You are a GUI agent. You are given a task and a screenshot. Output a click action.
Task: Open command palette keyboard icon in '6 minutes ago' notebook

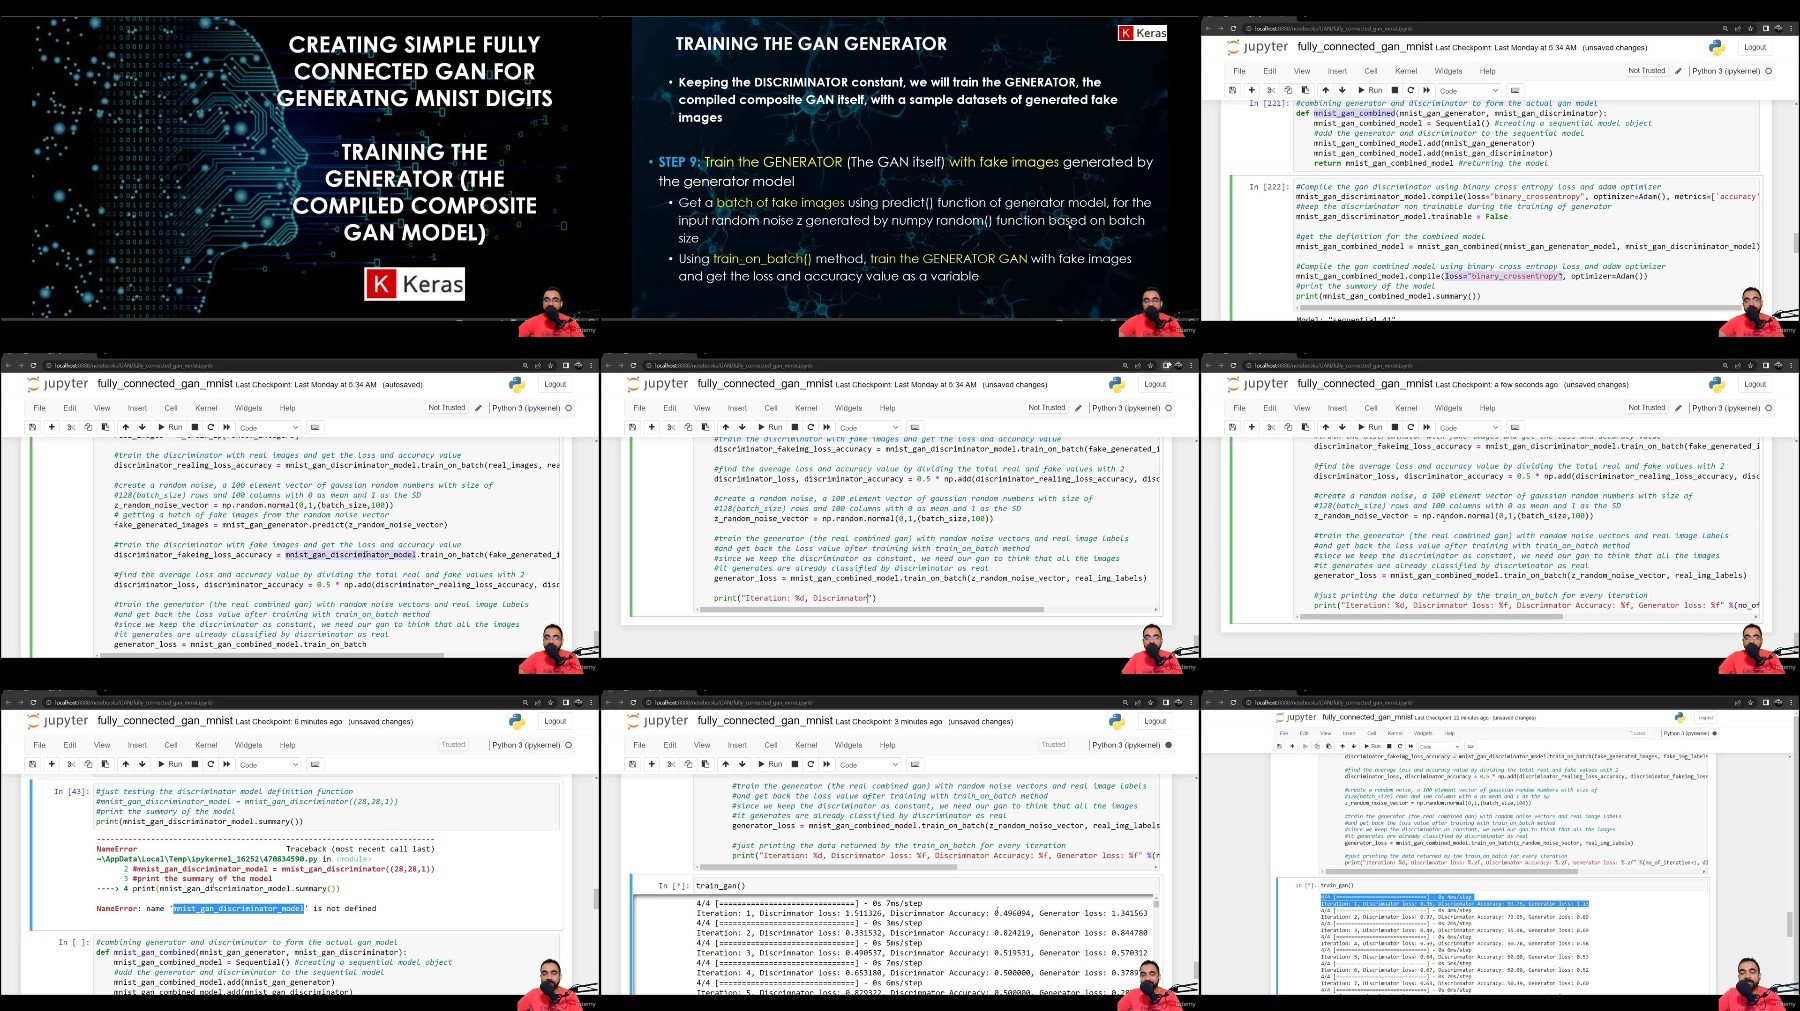click(315, 764)
